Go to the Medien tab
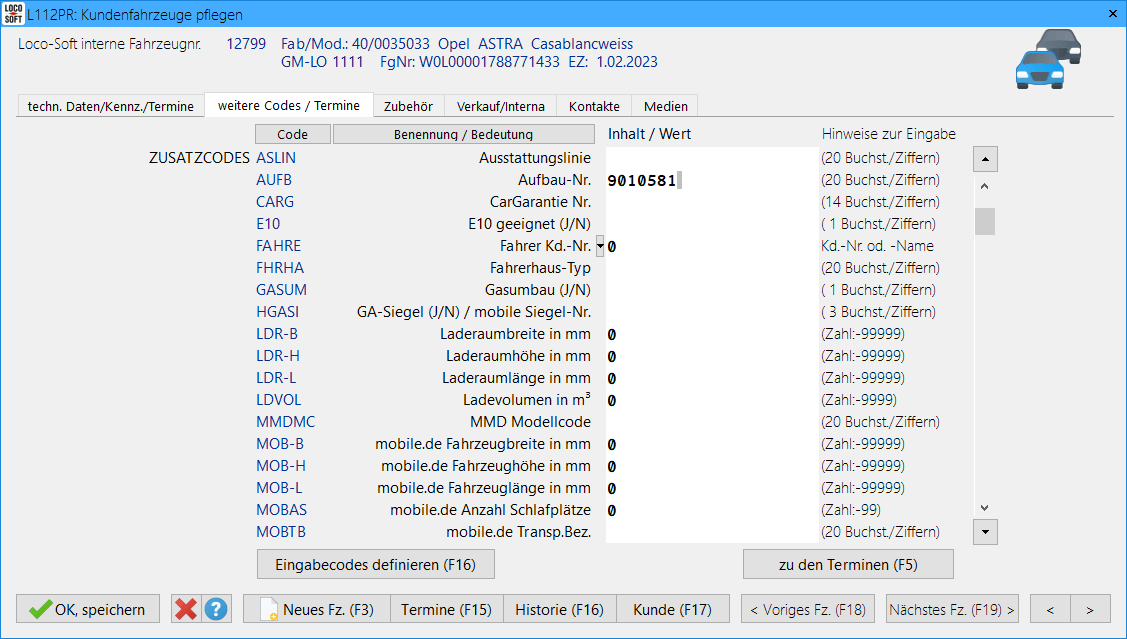 click(665, 106)
